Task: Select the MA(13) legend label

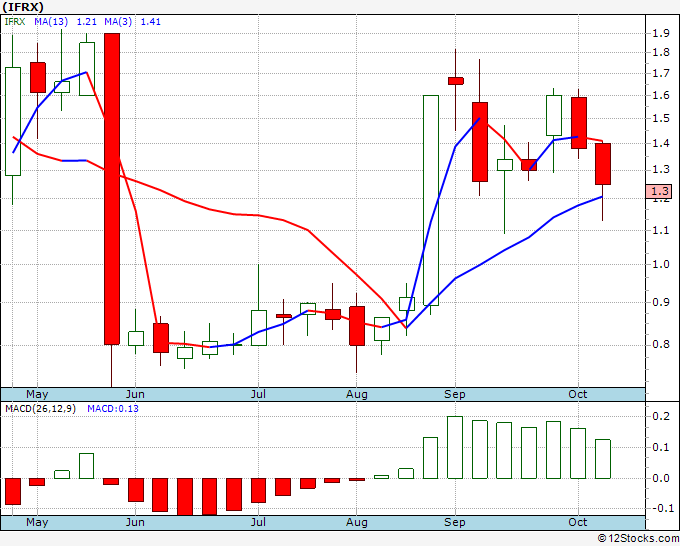Action: tap(51, 21)
